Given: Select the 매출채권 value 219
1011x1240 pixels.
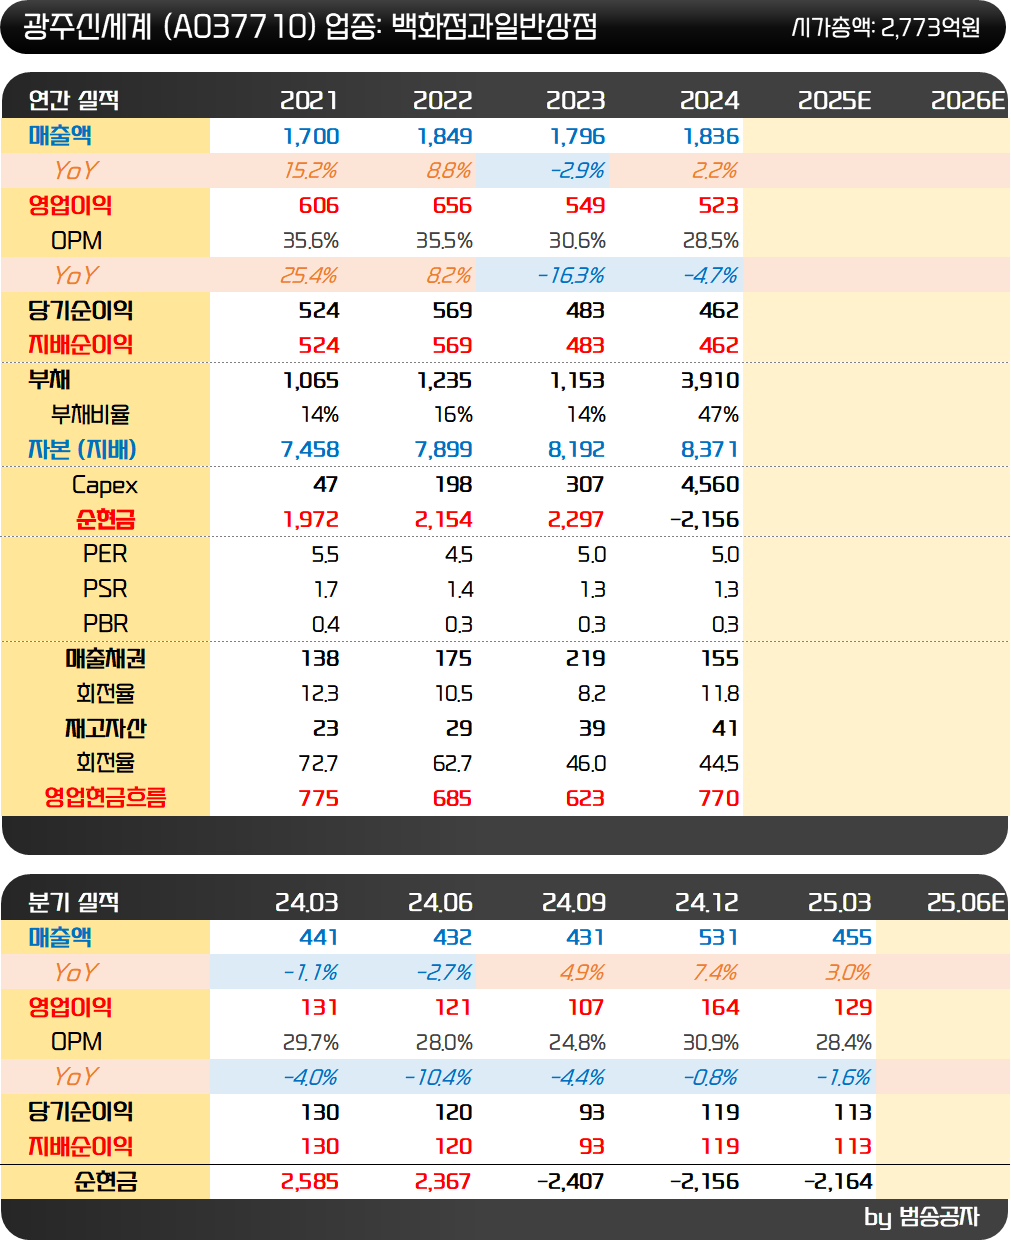Looking at the screenshot, I should pyautogui.click(x=585, y=659).
